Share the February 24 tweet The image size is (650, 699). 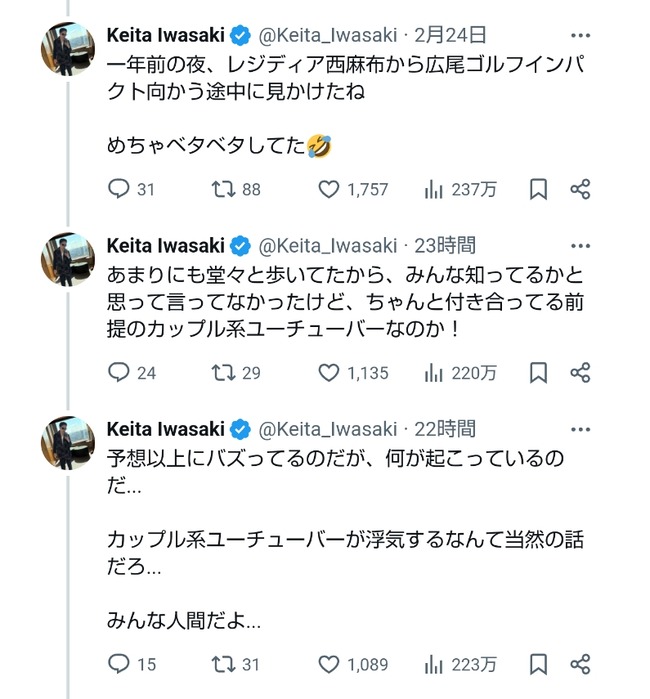click(580, 189)
